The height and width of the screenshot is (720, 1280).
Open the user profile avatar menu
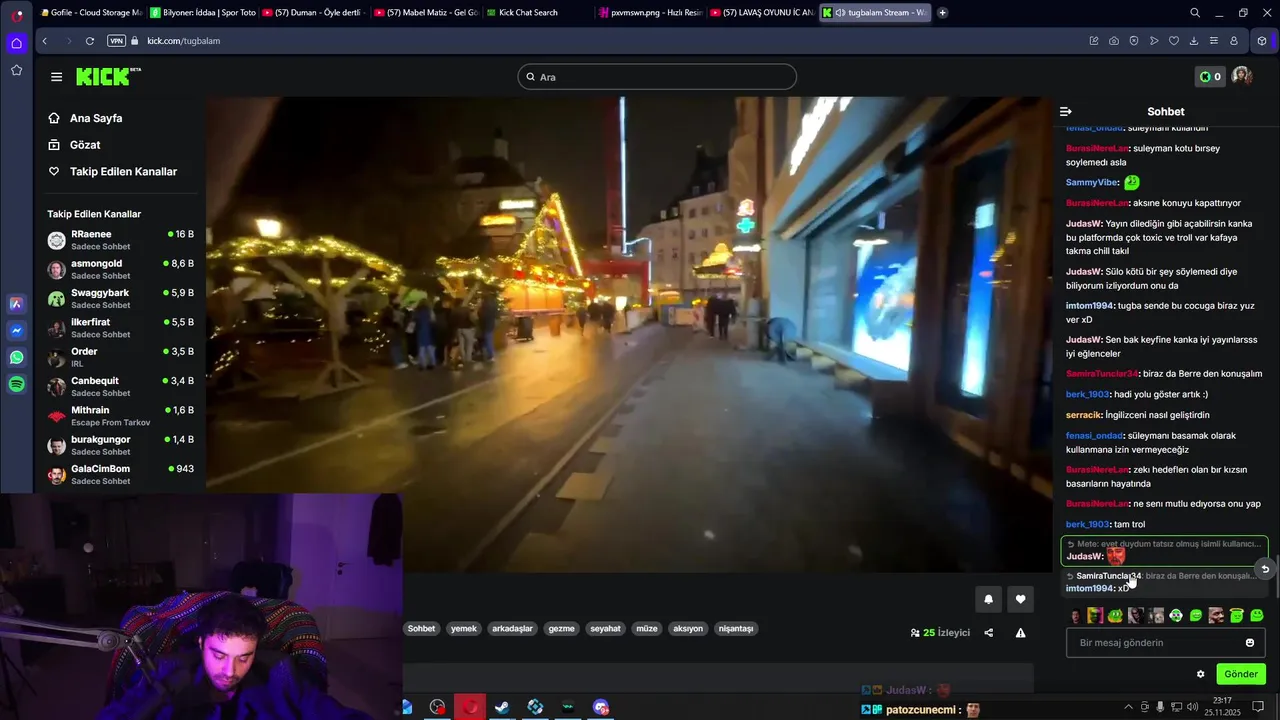tap(1242, 77)
